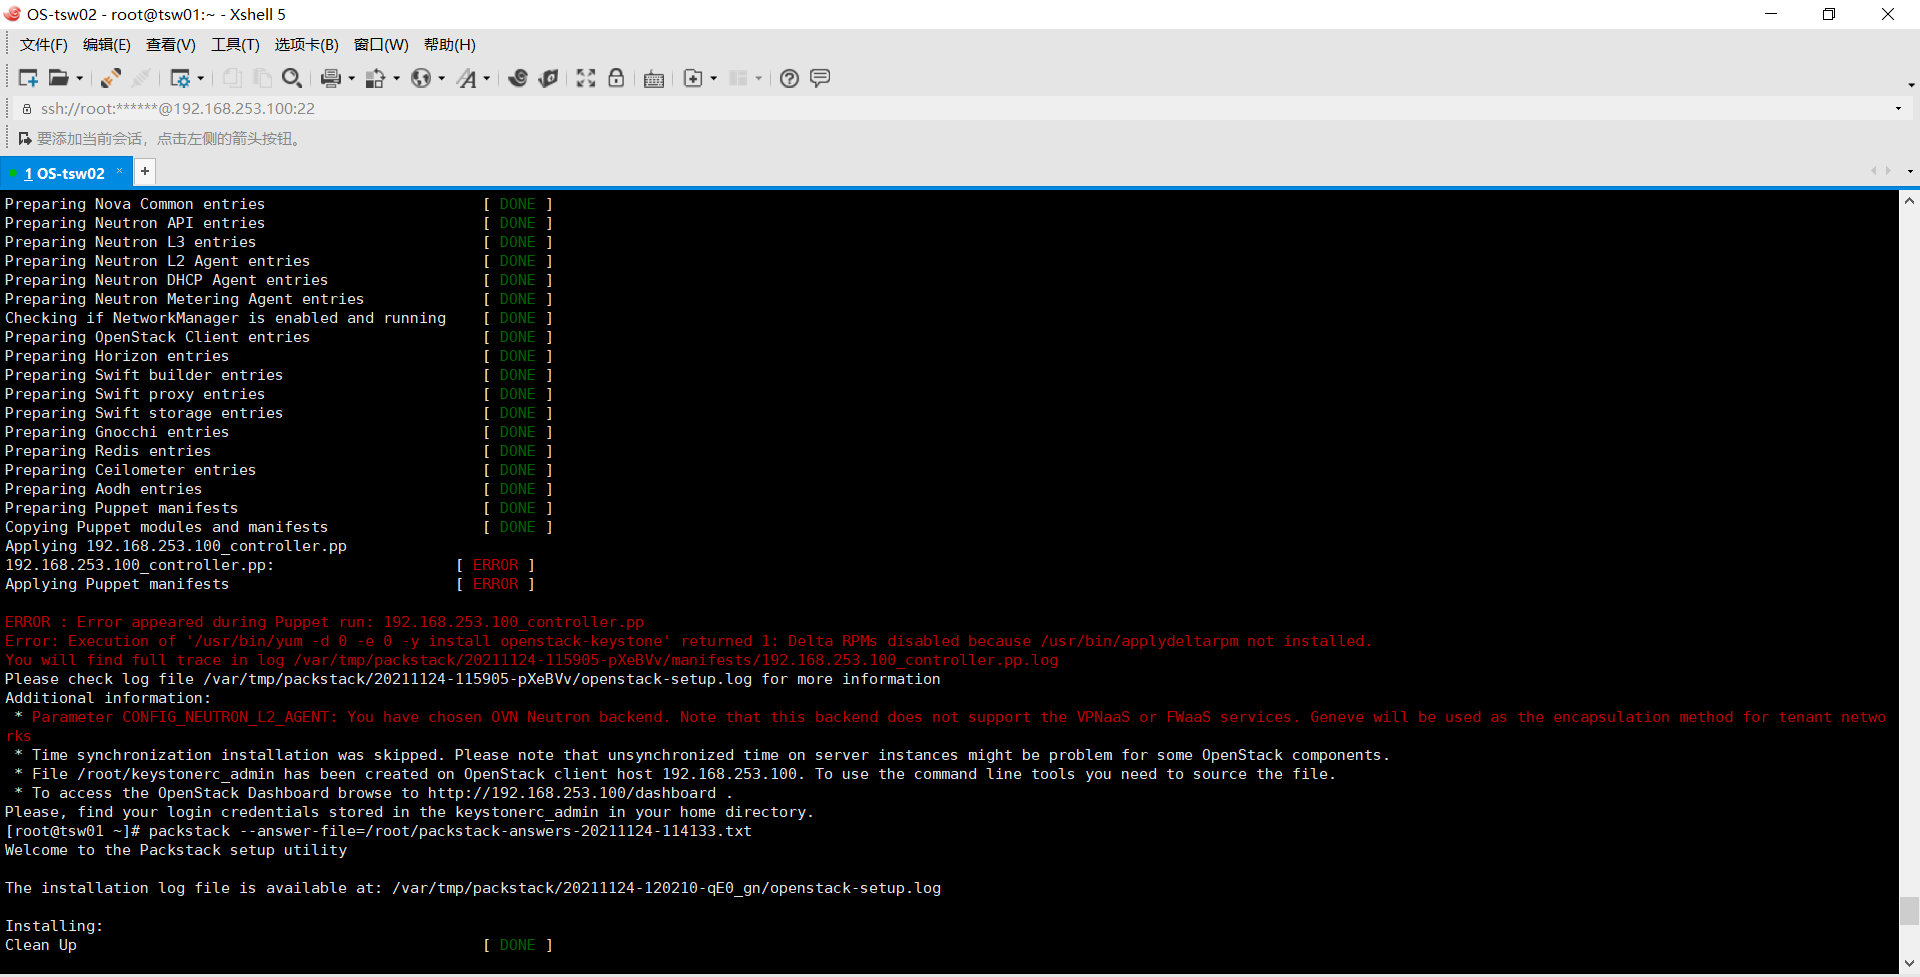Image resolution: width=1920 pixels, height=977 pixels.
Task: Add a new tab with the plus button
Action: [x=145, y=172]
